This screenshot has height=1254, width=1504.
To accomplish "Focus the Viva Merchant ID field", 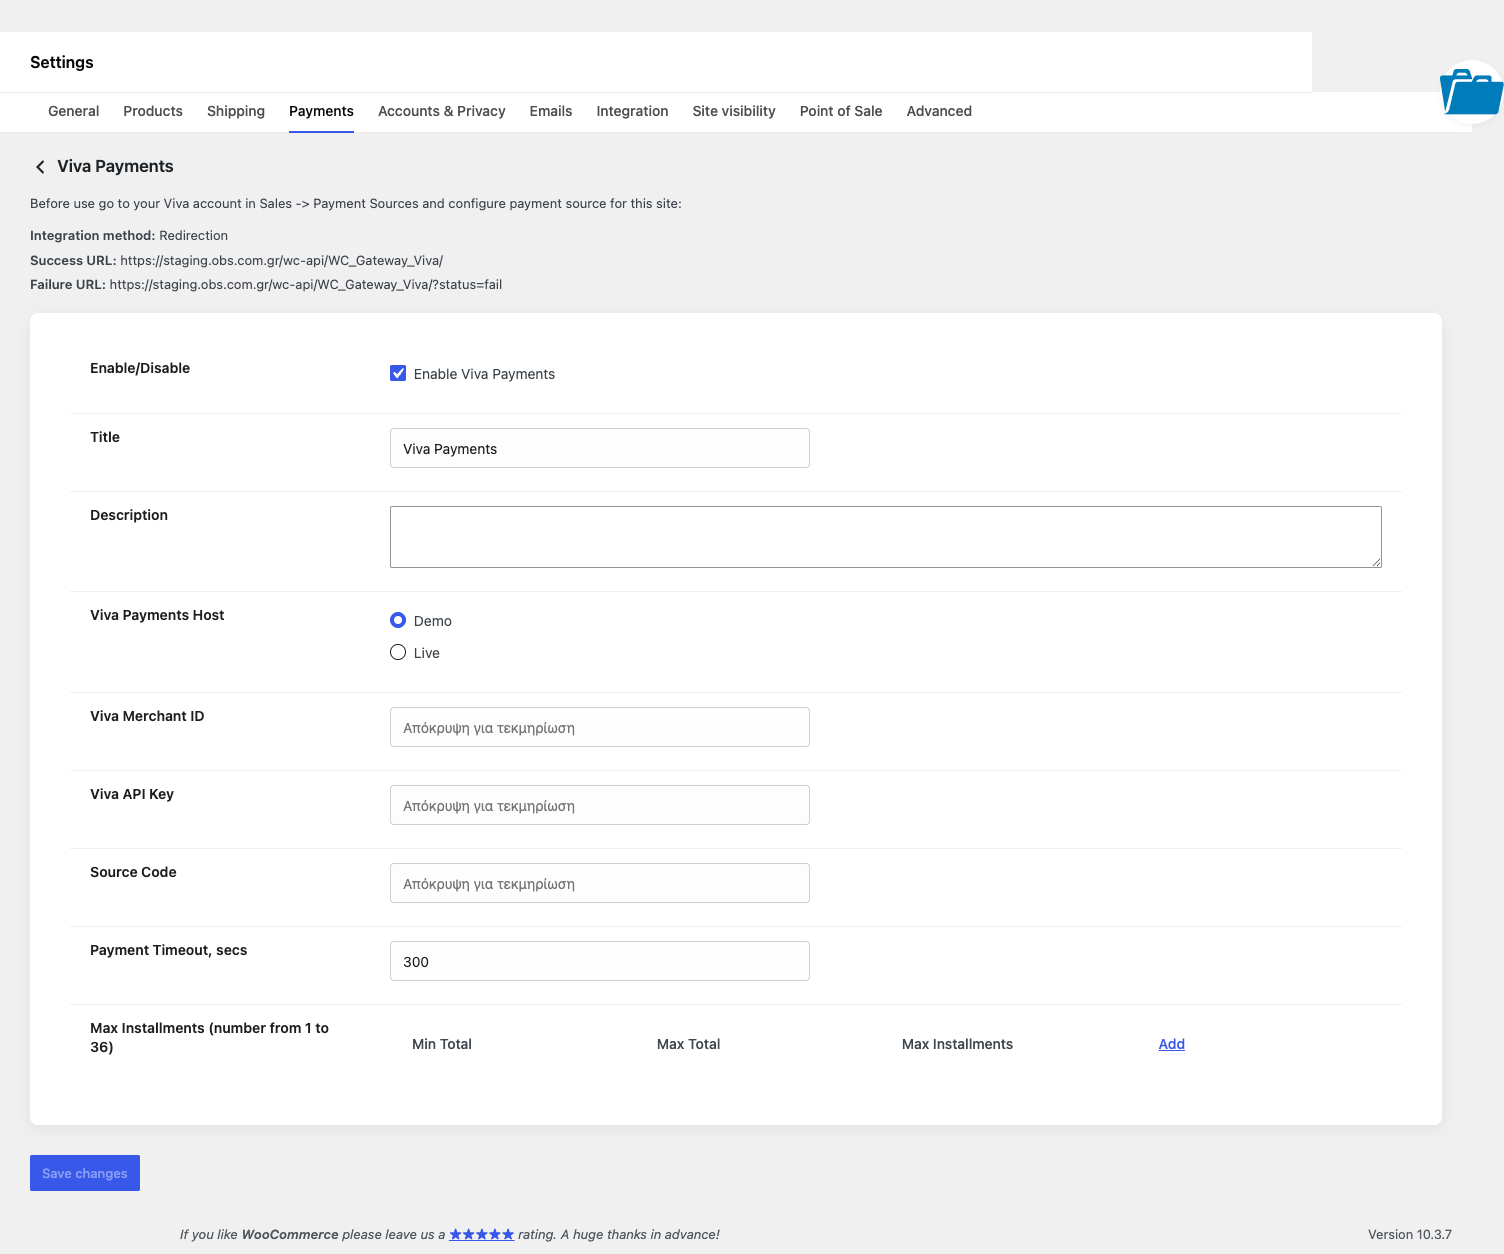I will coord(600,727).
